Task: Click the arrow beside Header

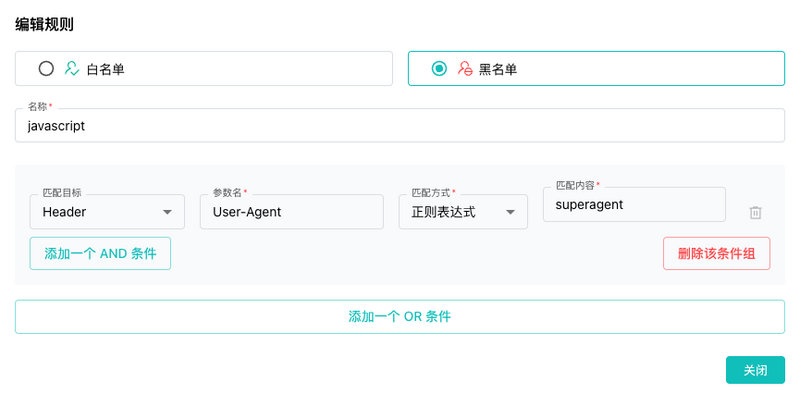Action: click(x=167, y=212)
